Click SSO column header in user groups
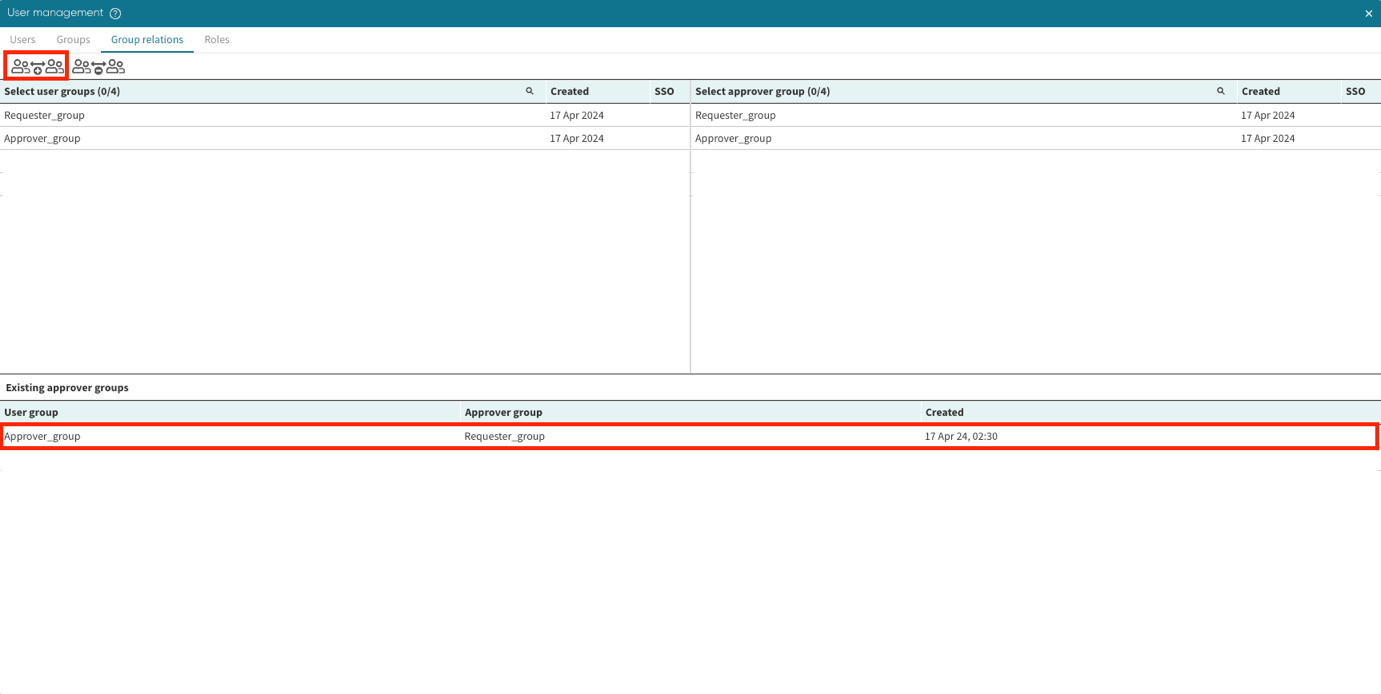This screenshot has height=694, width=1381. coord(664,91)
